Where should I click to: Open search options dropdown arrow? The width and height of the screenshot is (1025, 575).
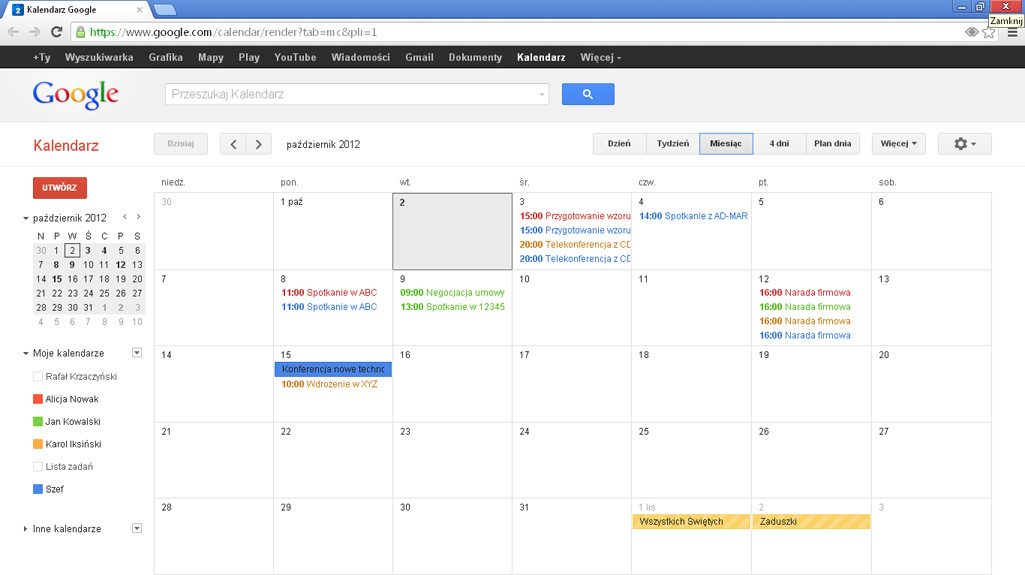tap(541, 95)
